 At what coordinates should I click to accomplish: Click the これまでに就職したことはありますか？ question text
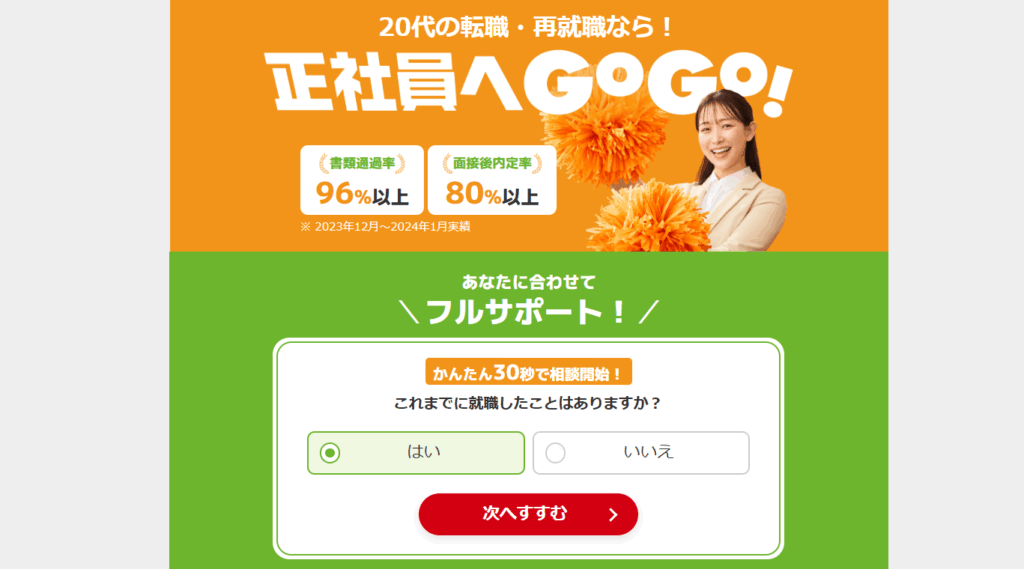pyautogui.click(x=528, y=403)
